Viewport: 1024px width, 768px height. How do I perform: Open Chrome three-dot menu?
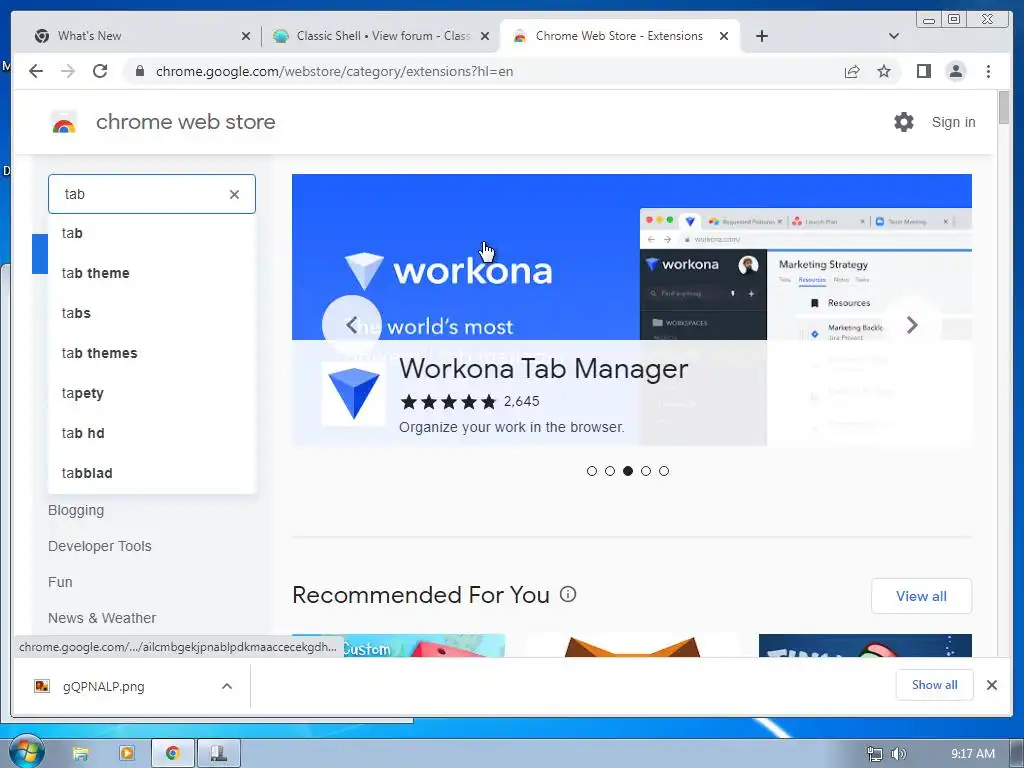(x=988, y=71)
